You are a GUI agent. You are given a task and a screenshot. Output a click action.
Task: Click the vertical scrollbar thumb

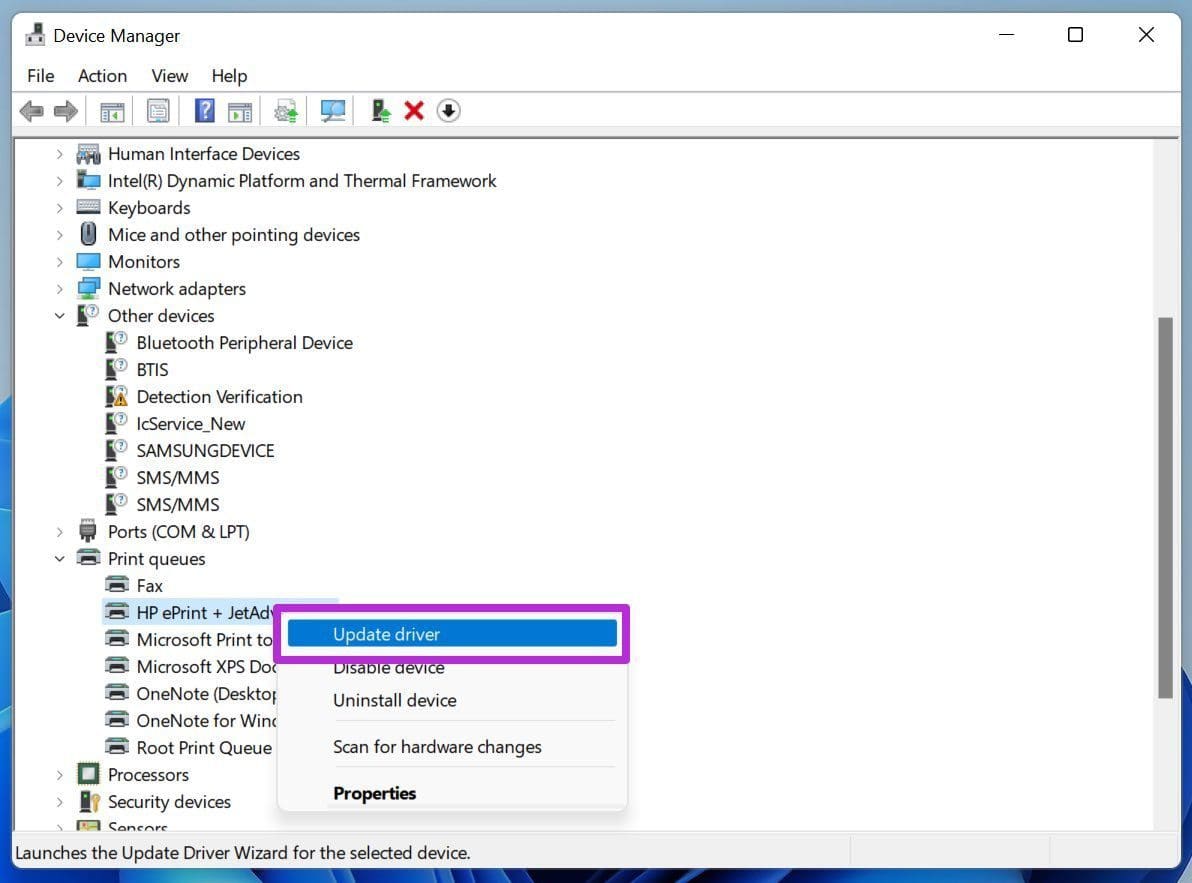point(1165,507)
